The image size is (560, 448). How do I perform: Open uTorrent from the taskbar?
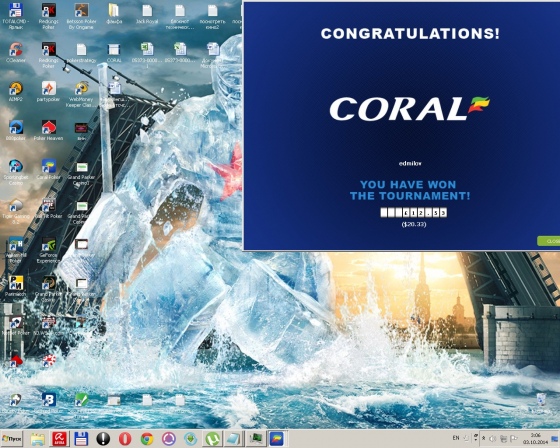point(212,439)
